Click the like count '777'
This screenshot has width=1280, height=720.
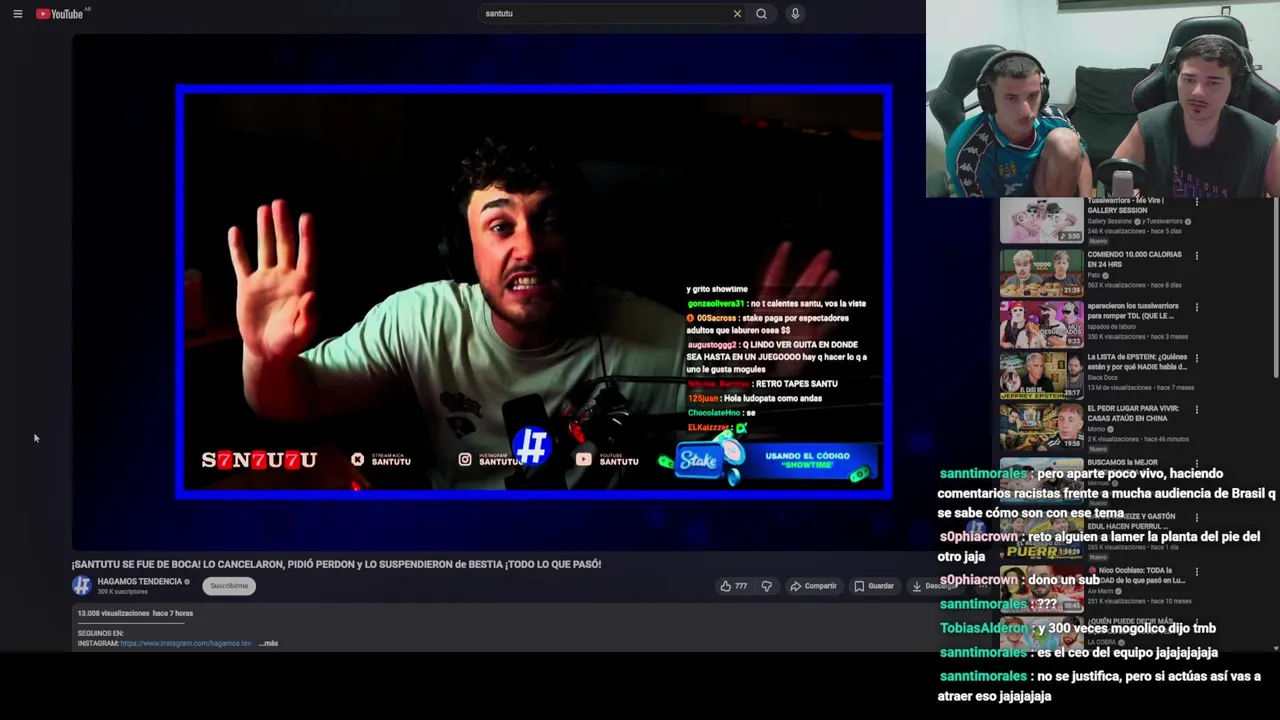tap(741, 586)
